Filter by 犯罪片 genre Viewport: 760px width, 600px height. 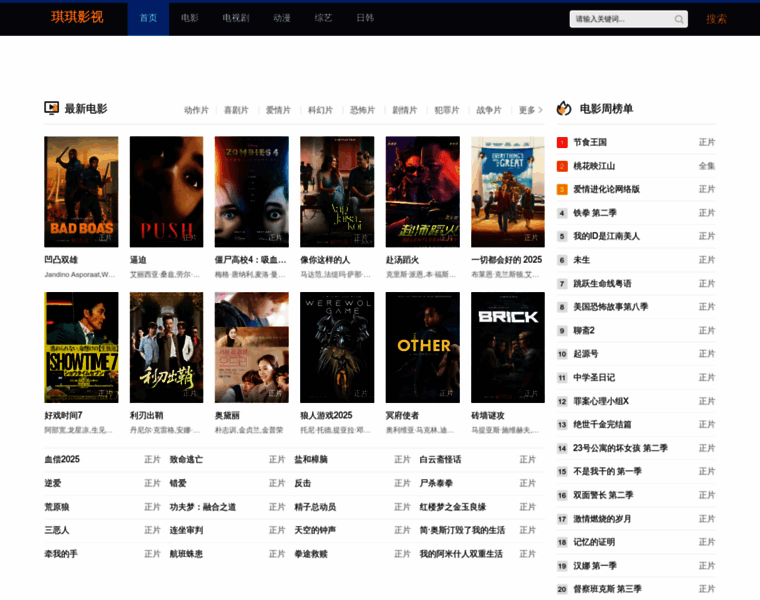(x=447, y=110)
